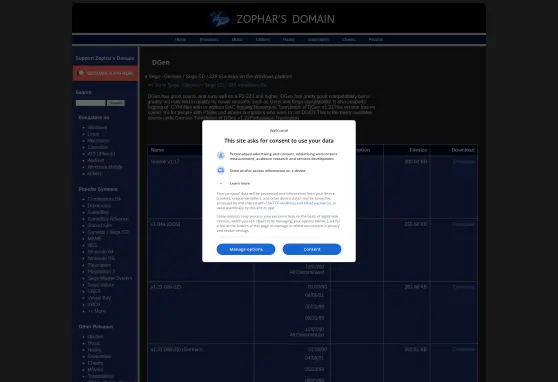Viewport: 558px width, 382px height.
Task: Open the Home navigation item
Action: click(180, 40)
